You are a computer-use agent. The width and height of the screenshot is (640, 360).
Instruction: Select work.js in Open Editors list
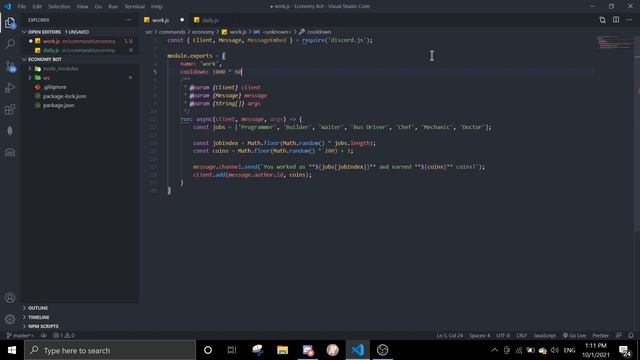coord(79,41)
